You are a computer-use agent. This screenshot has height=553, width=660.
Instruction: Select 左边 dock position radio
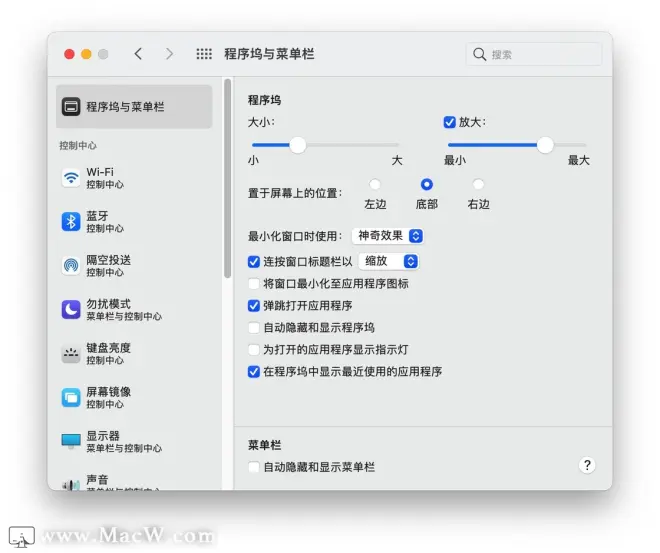pos(375,184)
